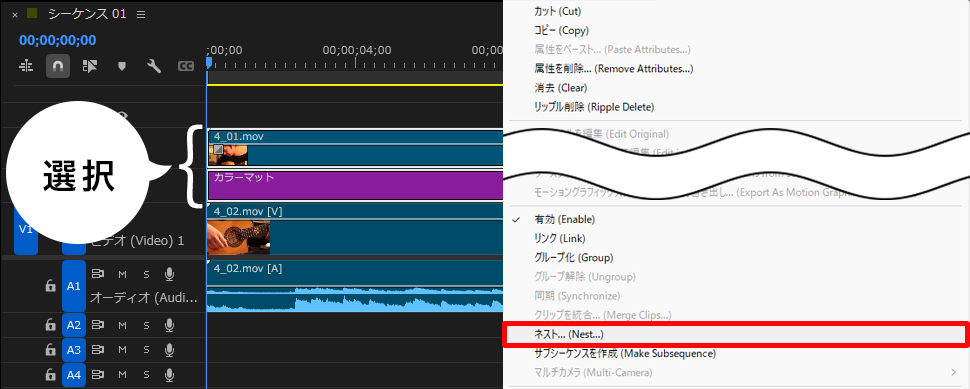
Task: Toggle lock on audio track A1
Action: coord(51,286)
